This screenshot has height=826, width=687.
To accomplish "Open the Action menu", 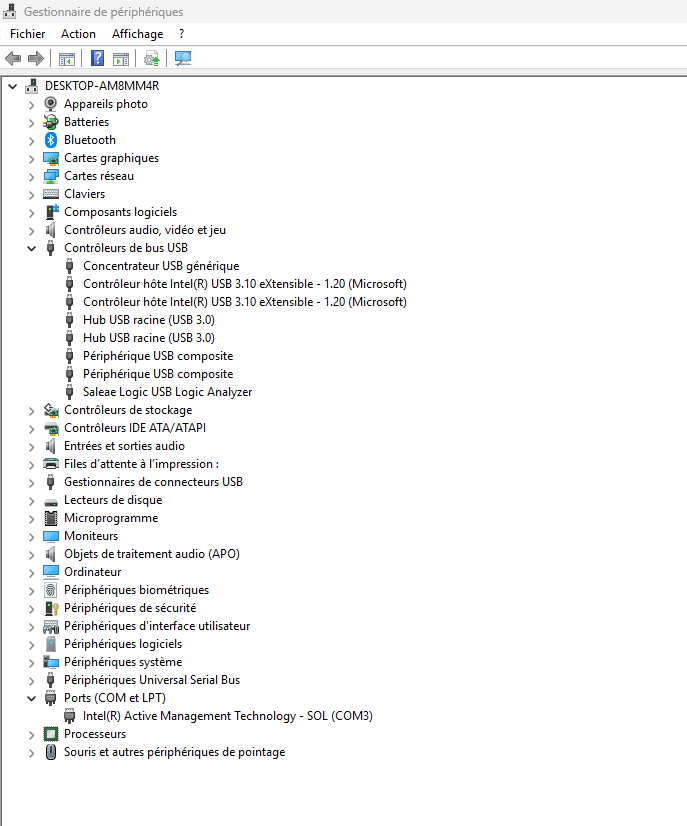I will point(78,34).
